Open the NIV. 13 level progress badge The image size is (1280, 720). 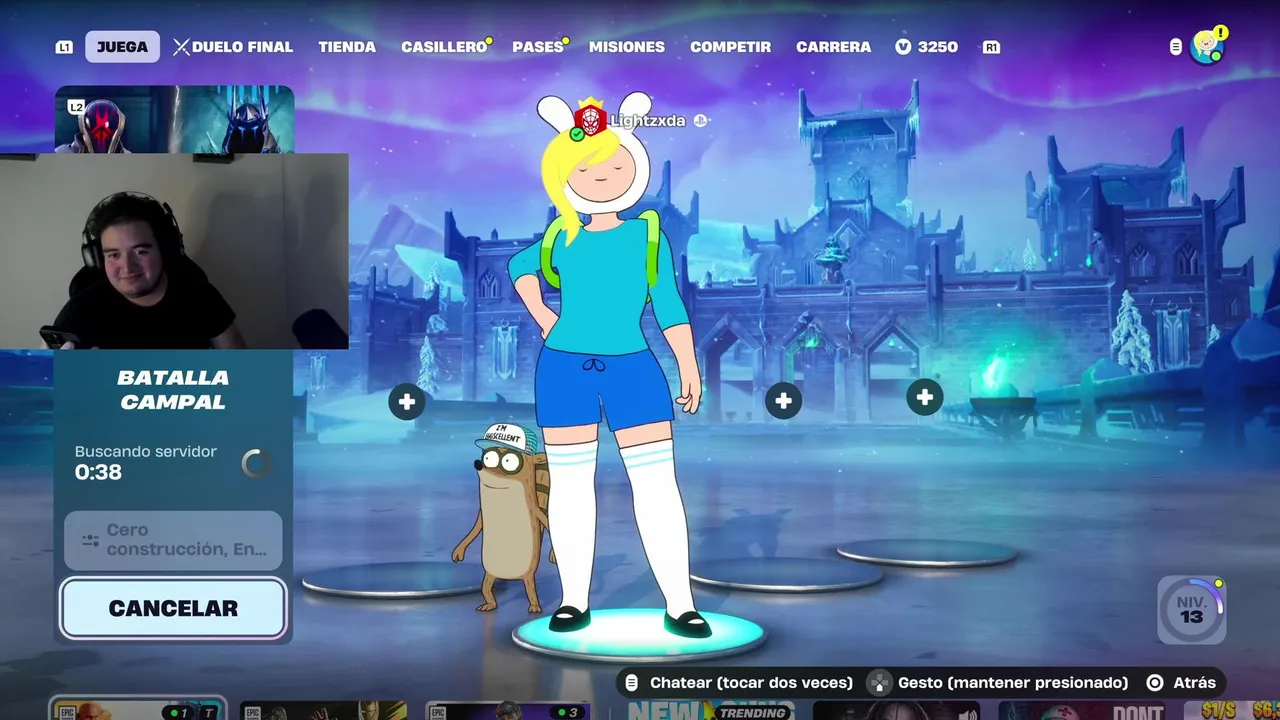point(1191,610)
